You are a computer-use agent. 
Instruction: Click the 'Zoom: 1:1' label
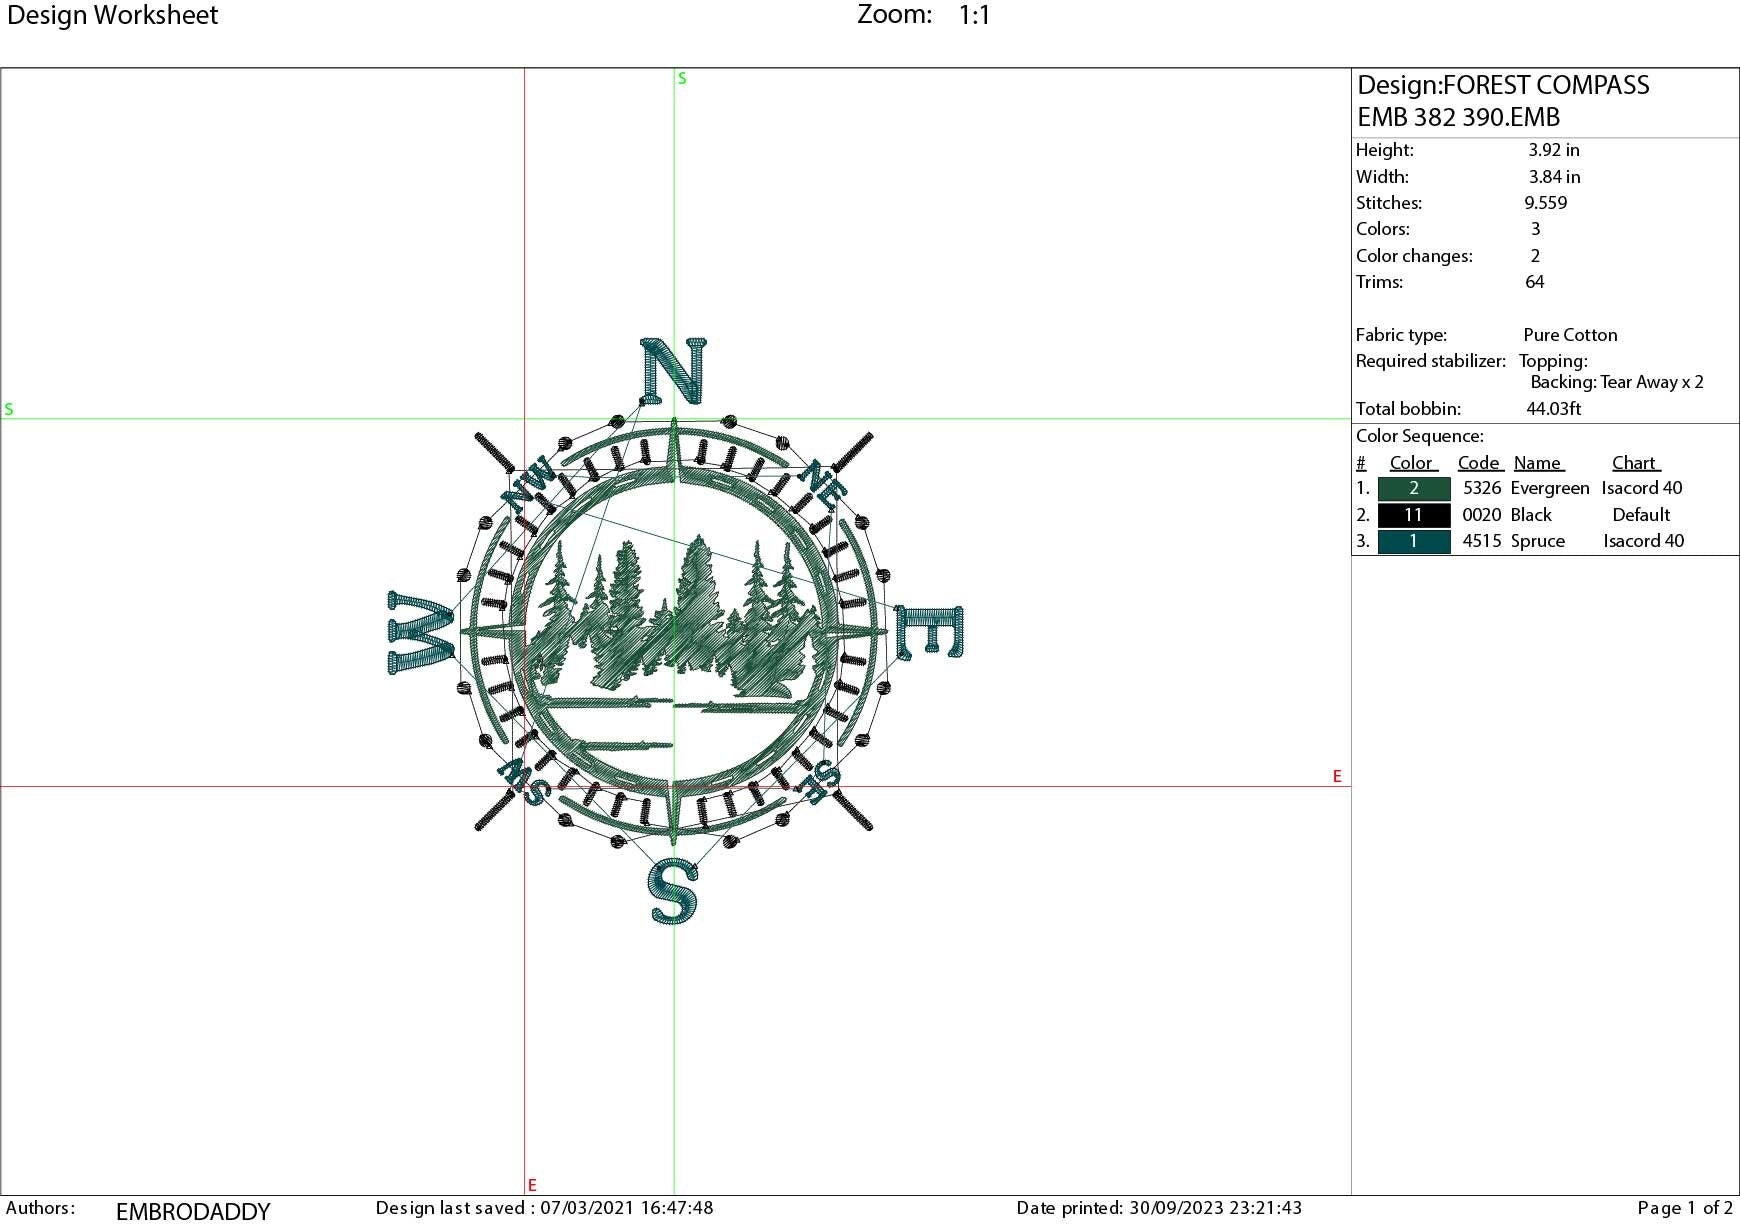[924, 15]
